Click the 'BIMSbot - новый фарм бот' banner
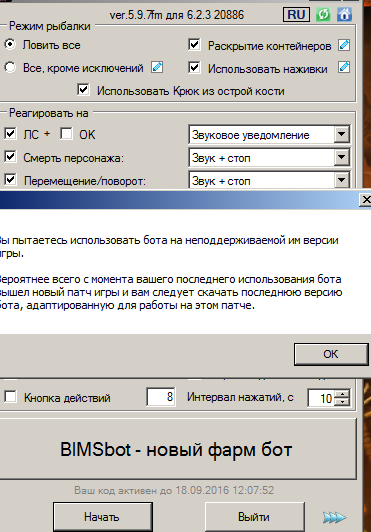Viewport: 371px width, 532px height. (x=177, y=449)
